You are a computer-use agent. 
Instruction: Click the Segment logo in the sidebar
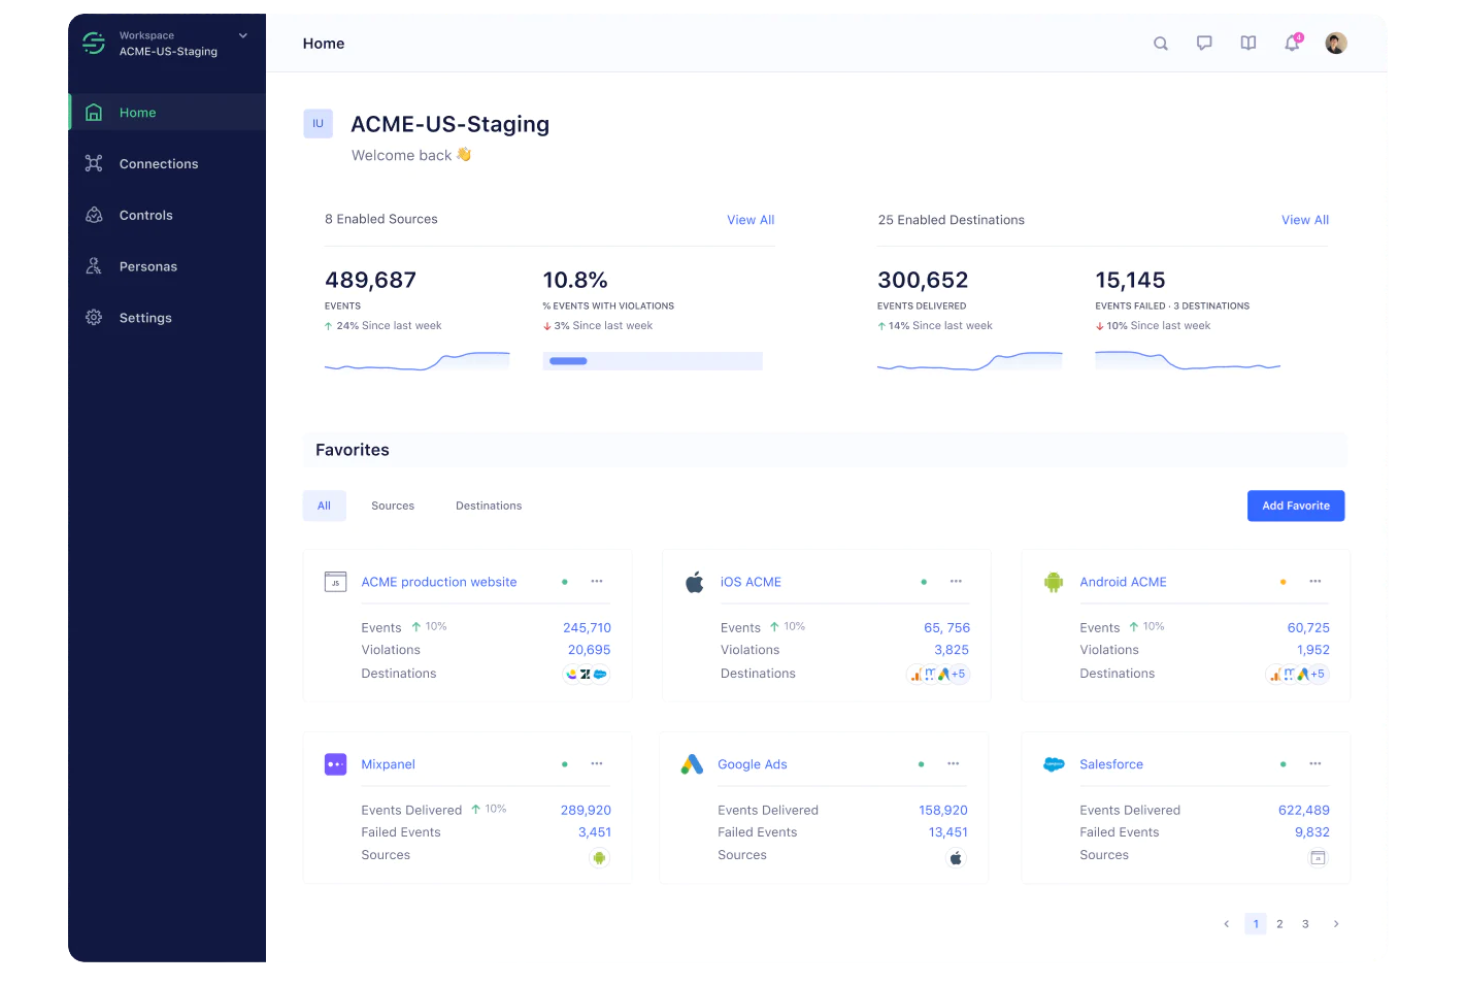(93, 43)
